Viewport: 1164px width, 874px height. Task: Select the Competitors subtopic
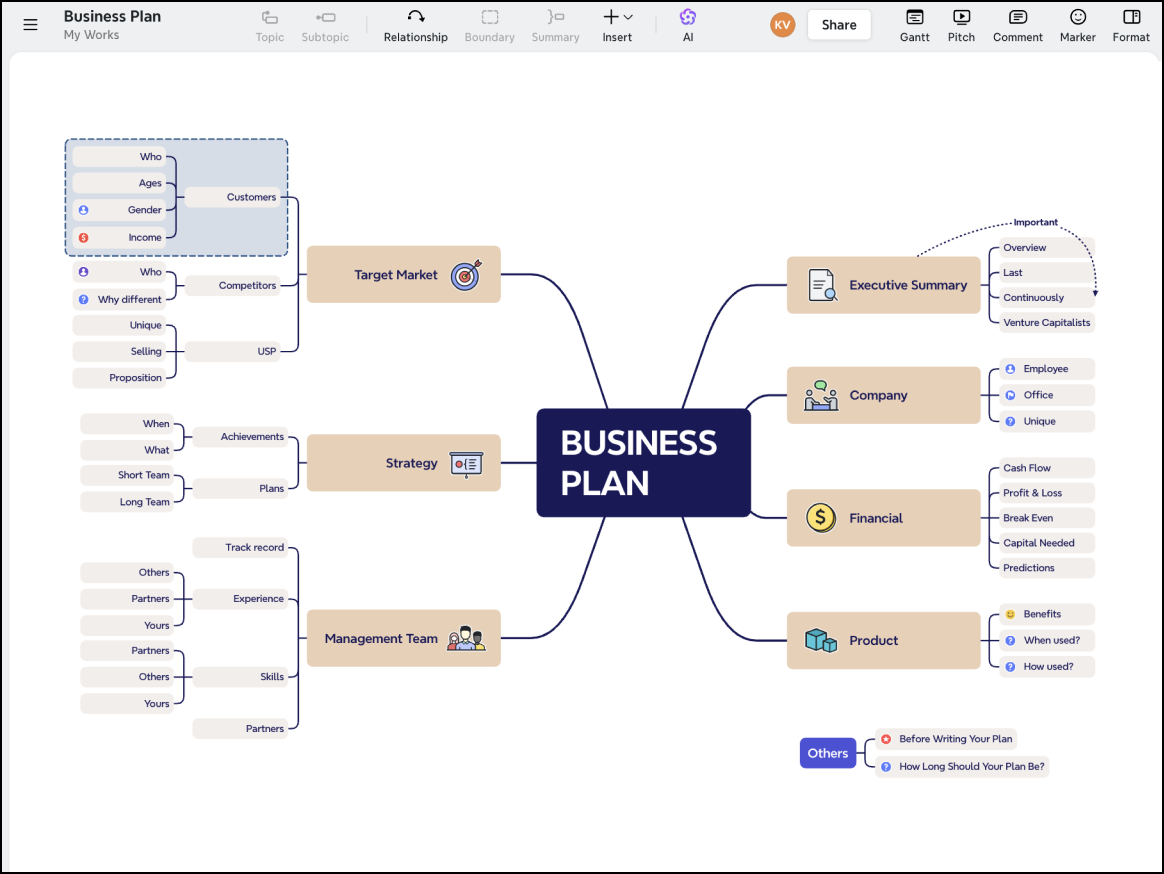tap(232, 285)
